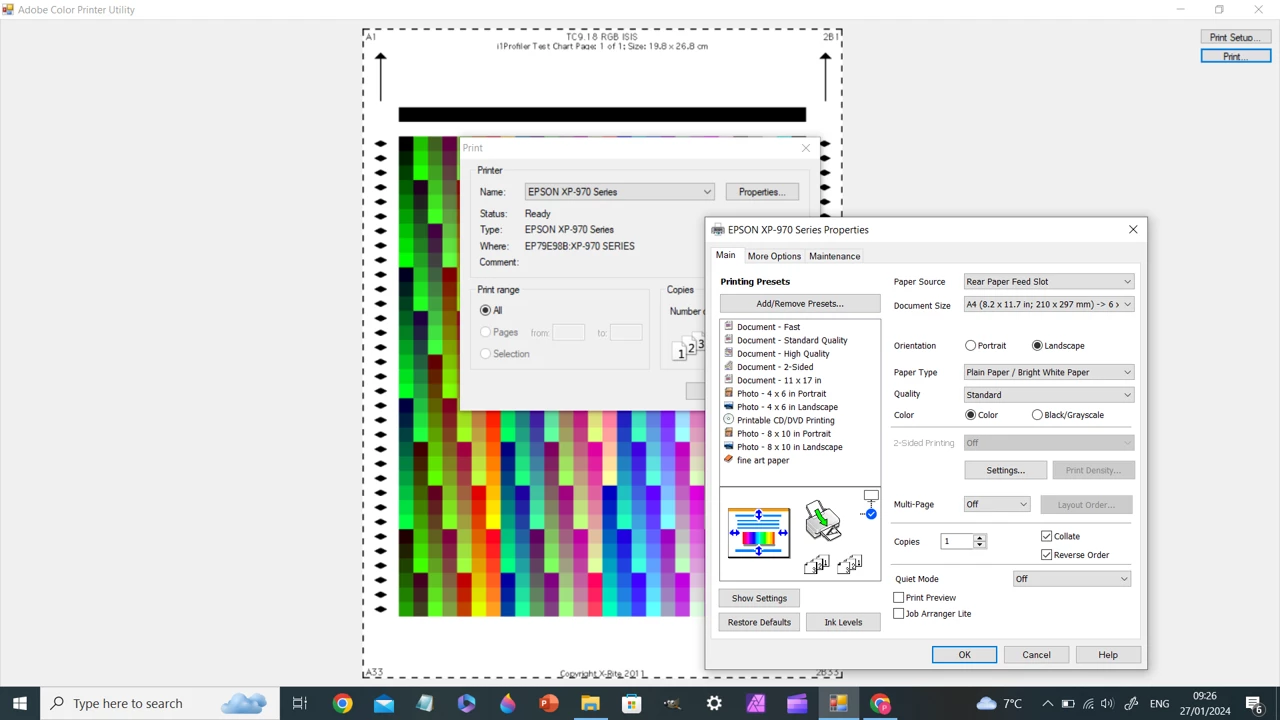Open the Chrome profile icon next to the clock side

click(x=880, y=703)
